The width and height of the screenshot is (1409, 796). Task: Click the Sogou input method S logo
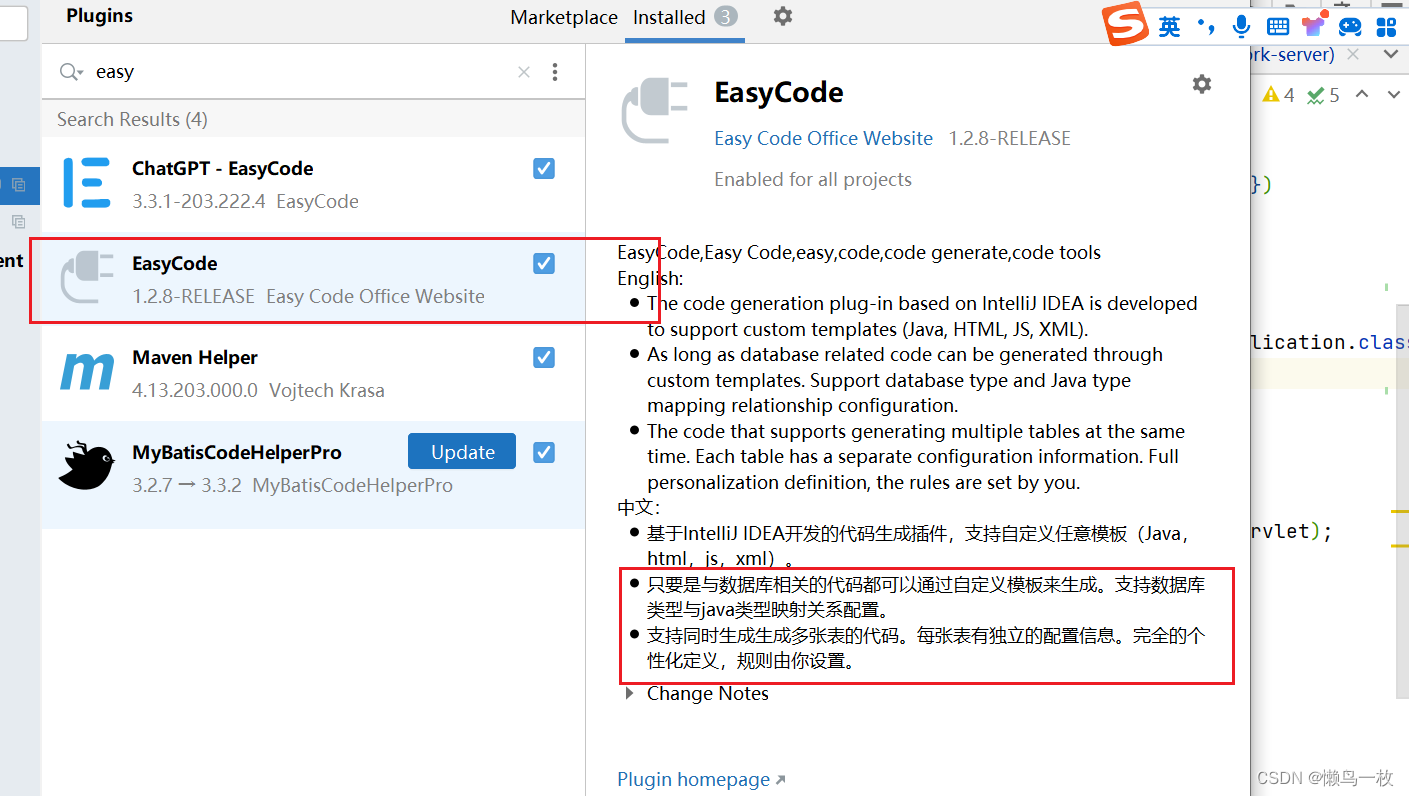[1125, 25]
